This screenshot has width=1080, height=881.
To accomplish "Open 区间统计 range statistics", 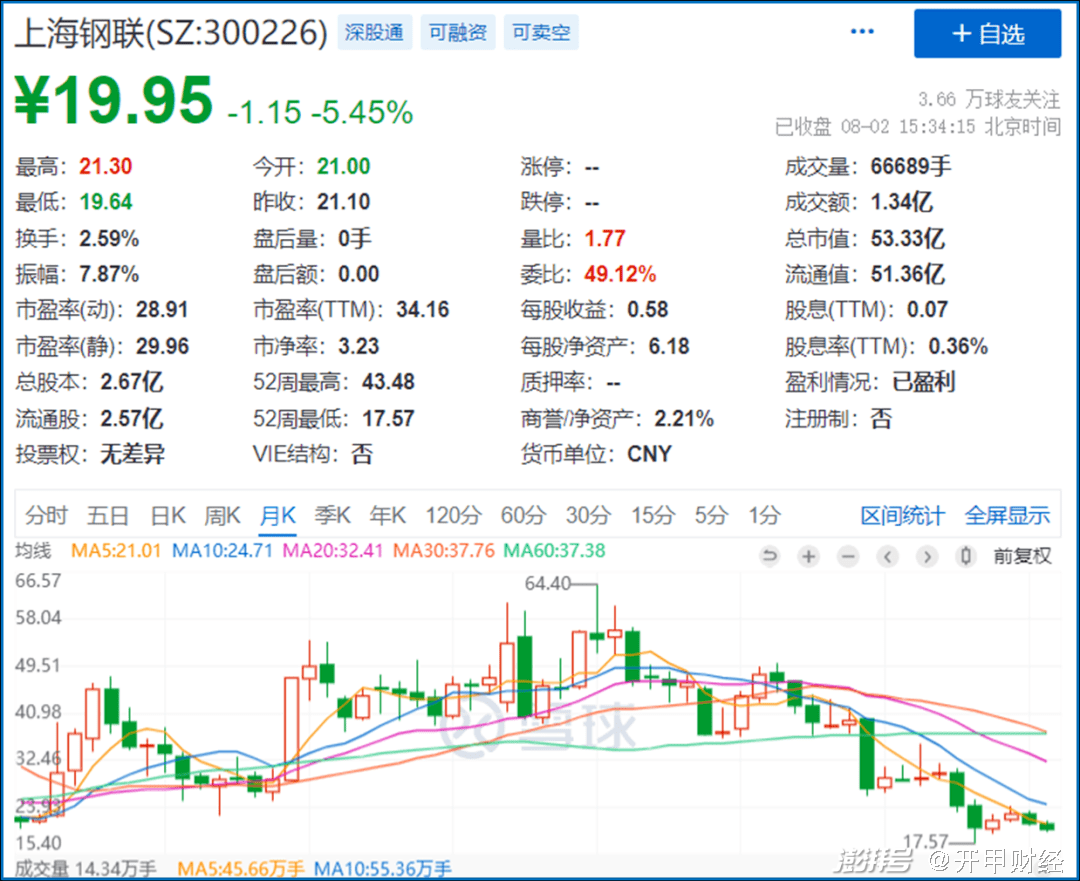I will click(902, 516).
